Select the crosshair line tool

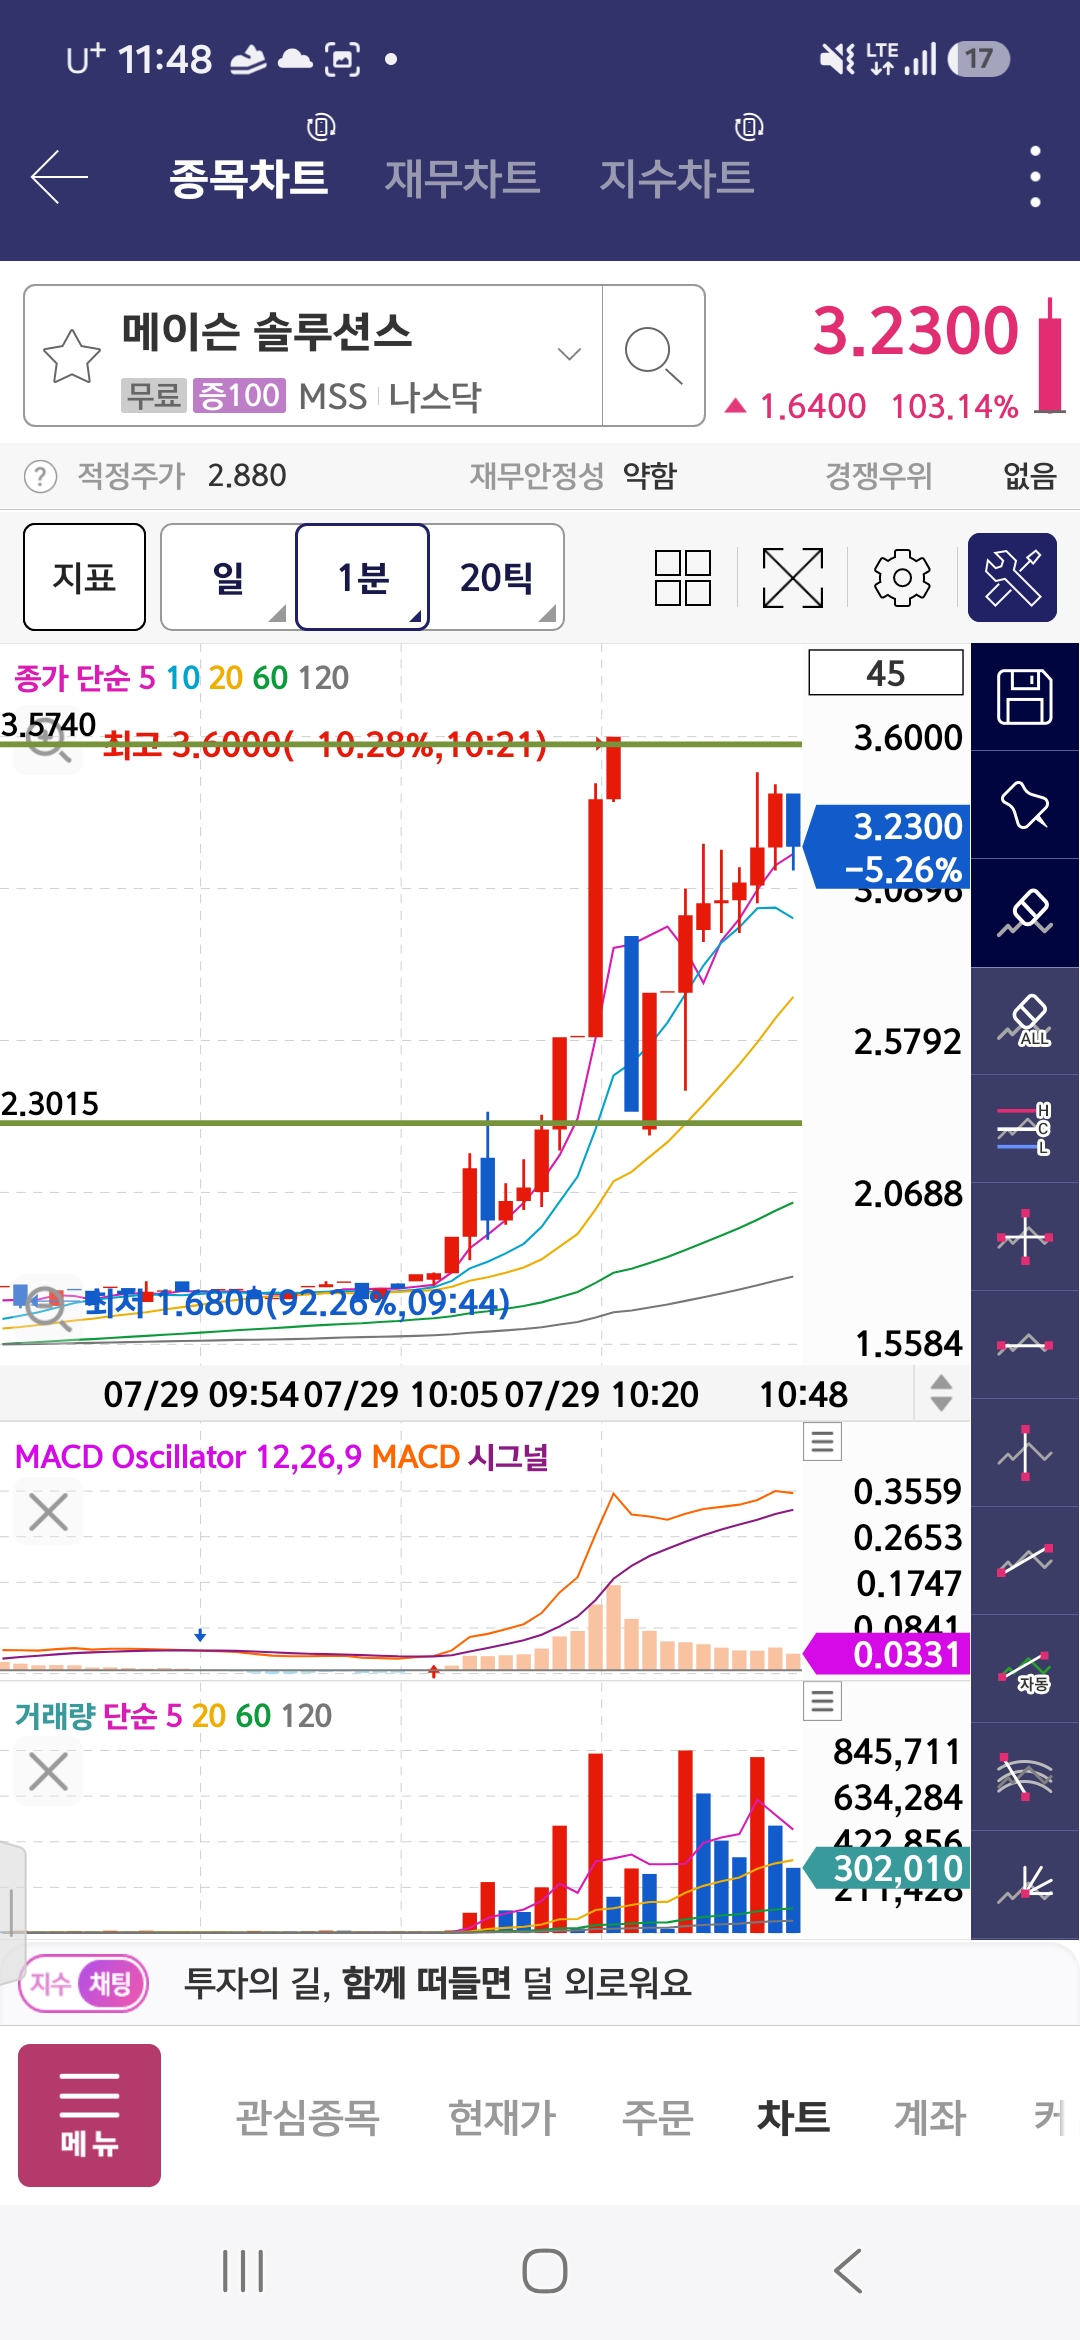tap(1025, 1237)
